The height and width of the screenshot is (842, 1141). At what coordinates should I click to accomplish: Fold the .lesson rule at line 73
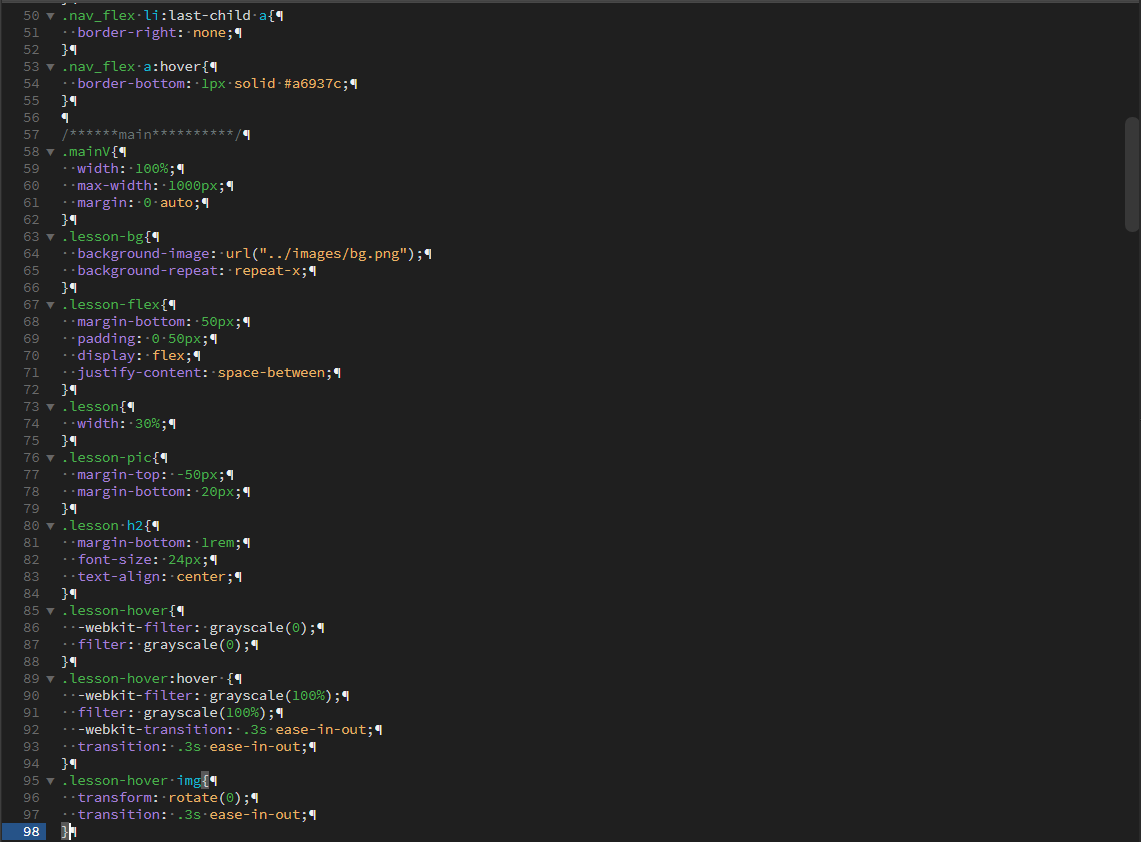tap(50, 407)
